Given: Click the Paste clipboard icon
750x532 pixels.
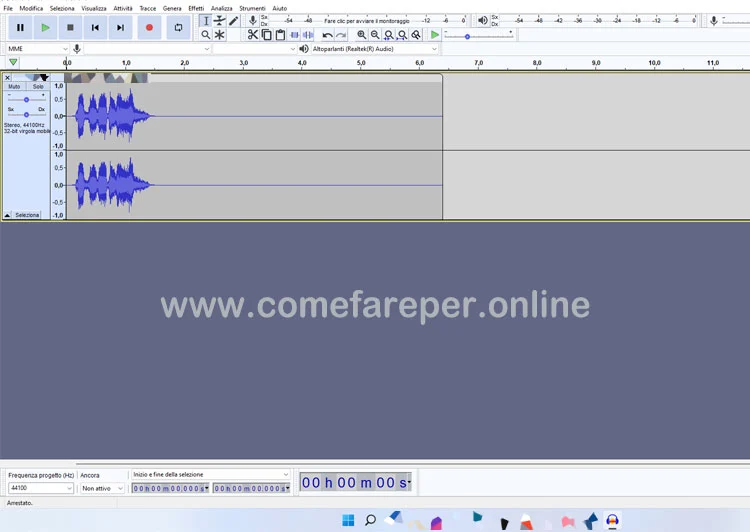Looking at the screenshot, I should click(x=280, y=34).
